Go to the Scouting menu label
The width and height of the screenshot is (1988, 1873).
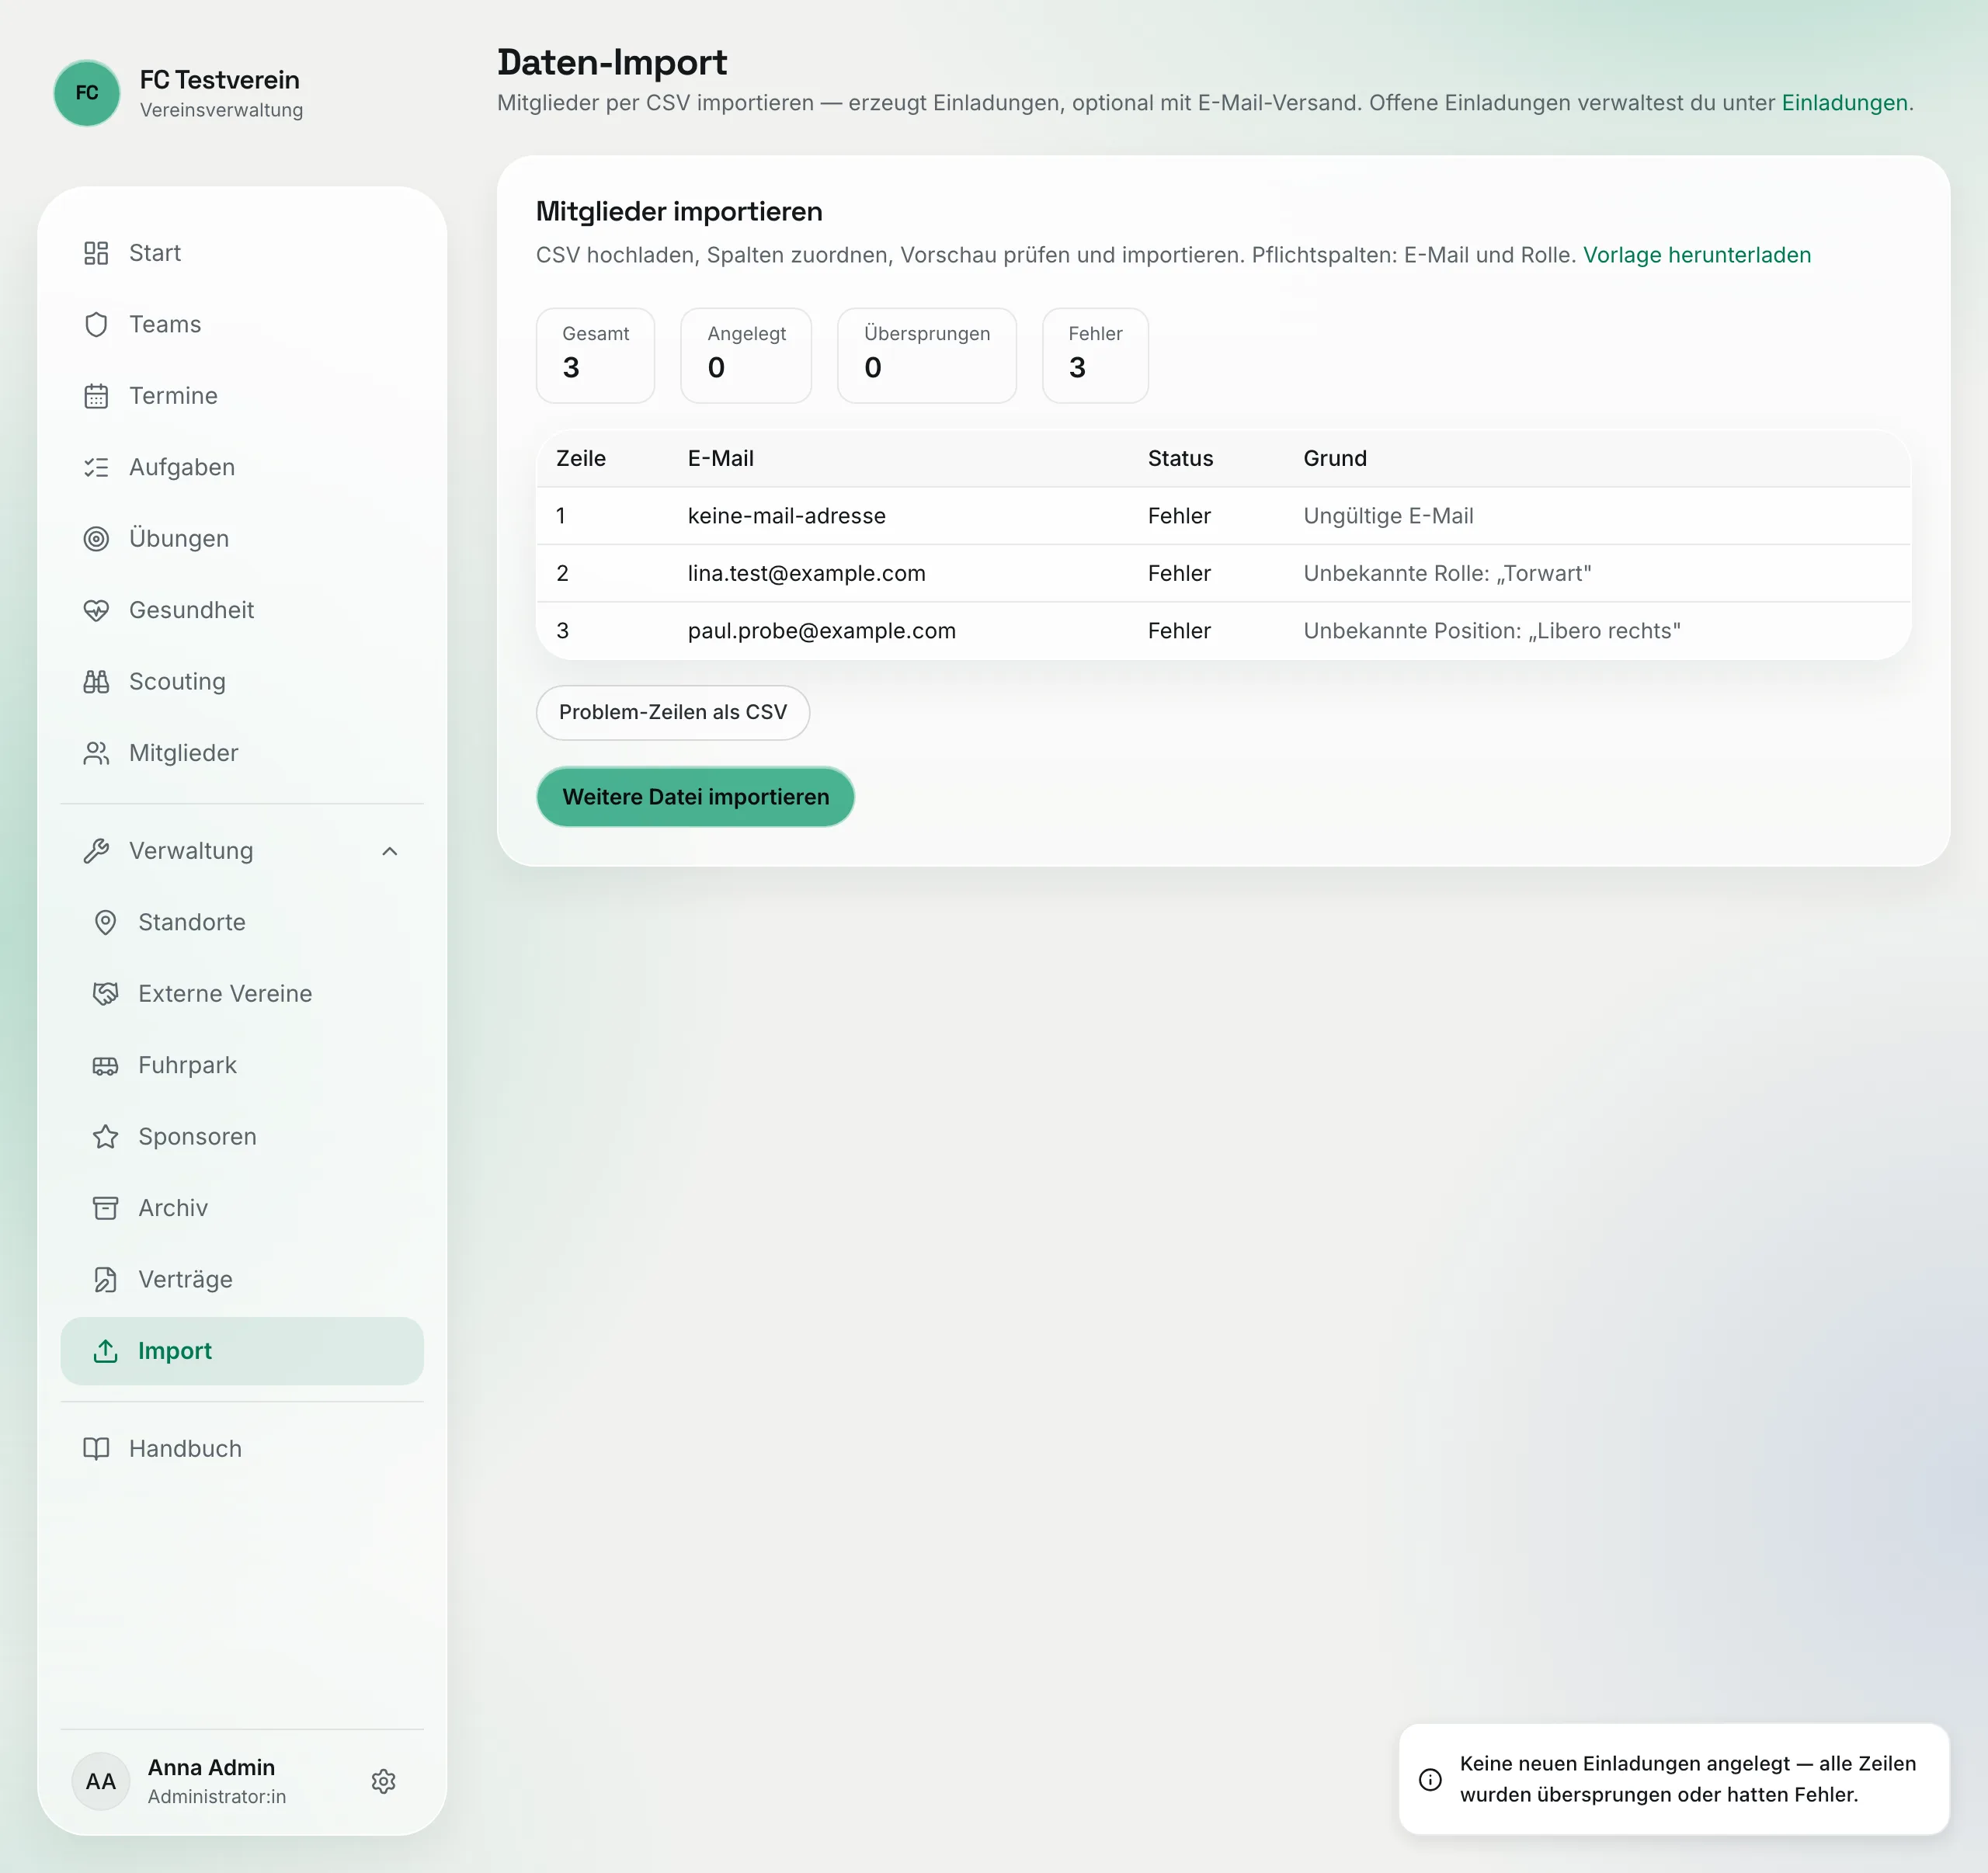177,682
